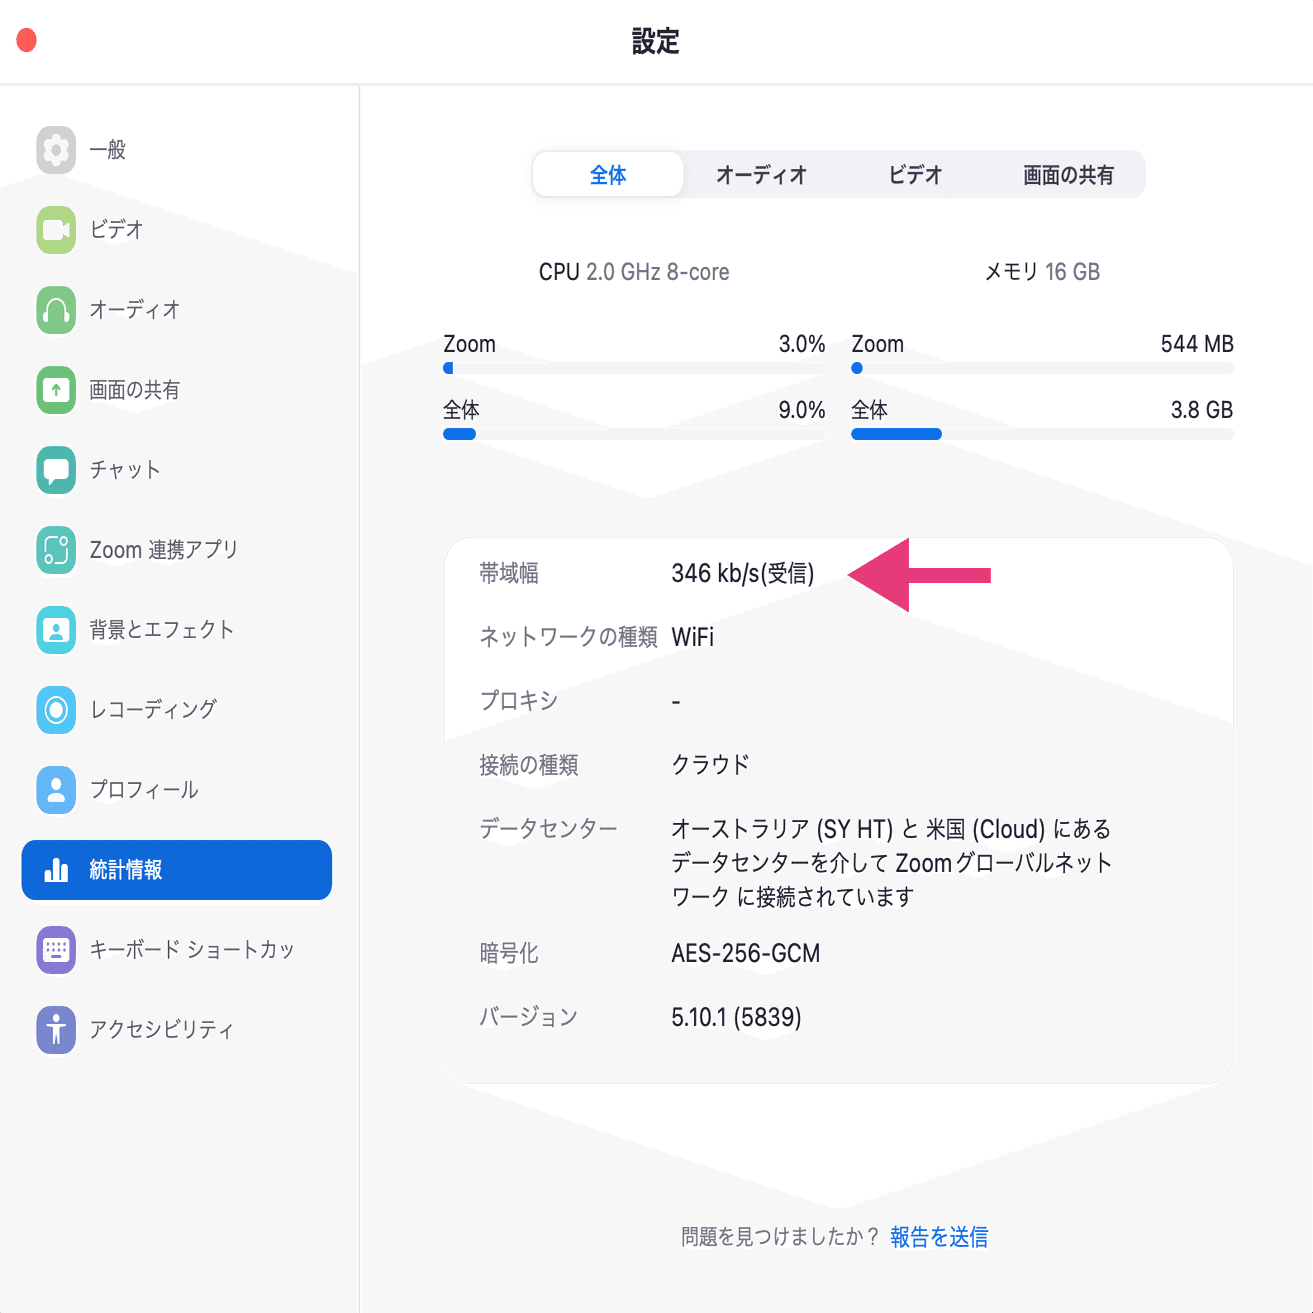This screenshot has width=1313, height=1313.
Task: Click the ネットワークの種類 row label
Action: (568, 637)
